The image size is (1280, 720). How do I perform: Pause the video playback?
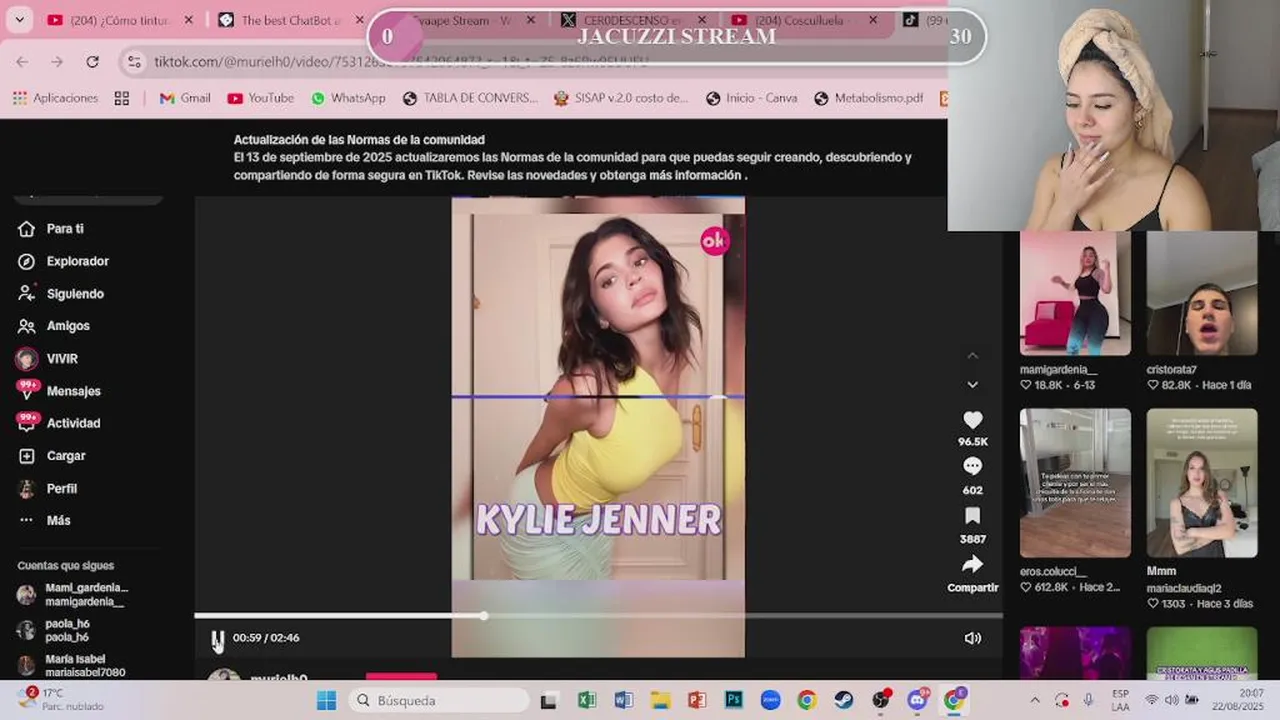click(x=217, y=638)
